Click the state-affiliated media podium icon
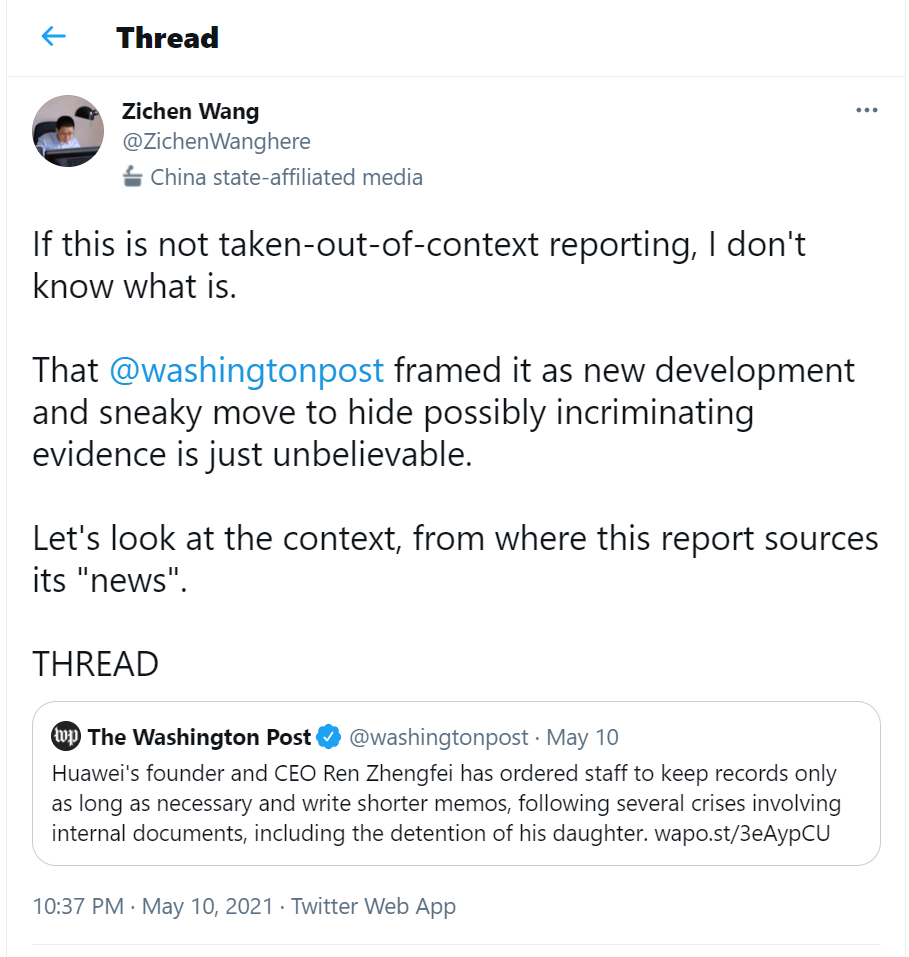 click(x=132, y=178)
